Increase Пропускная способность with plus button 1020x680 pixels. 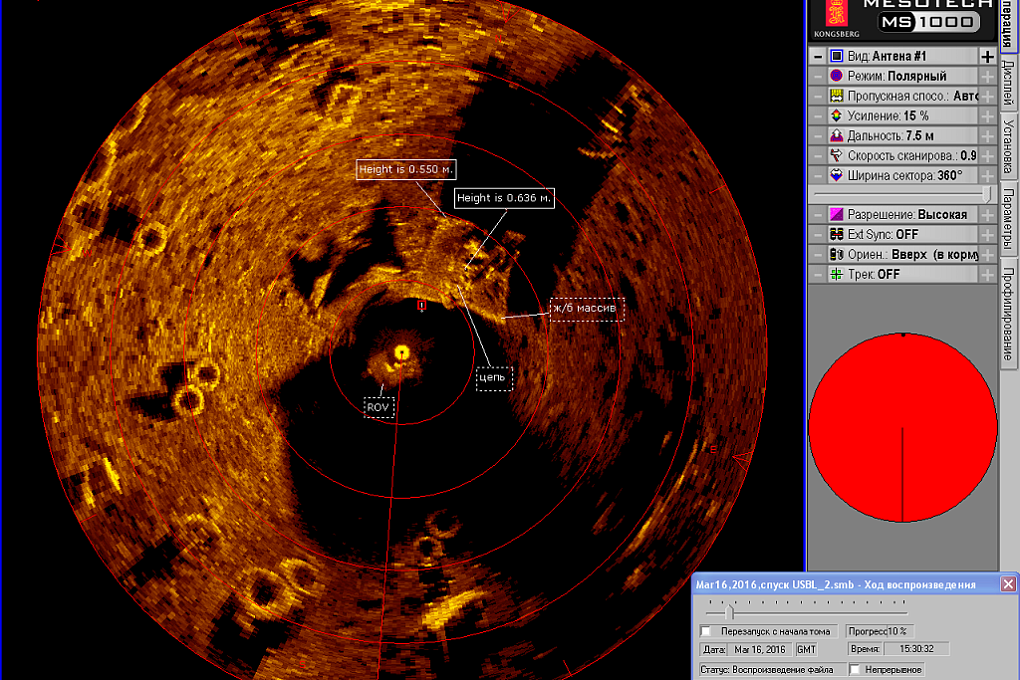point(987,96)
